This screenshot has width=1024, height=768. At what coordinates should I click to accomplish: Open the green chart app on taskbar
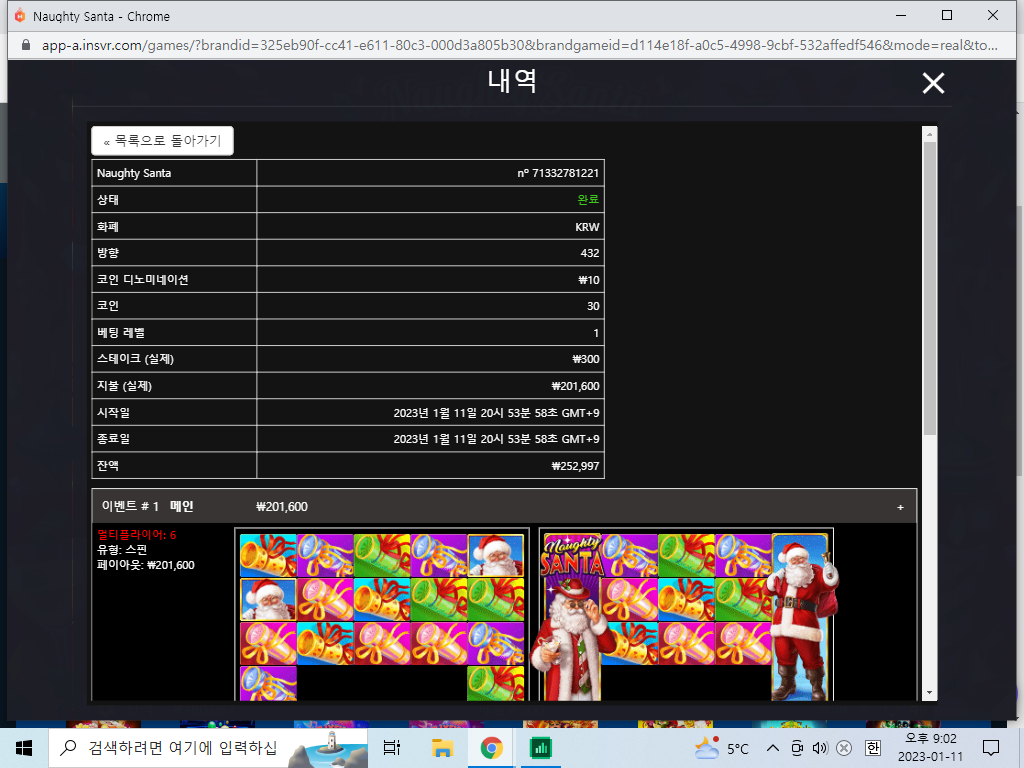tap(541, 748)
